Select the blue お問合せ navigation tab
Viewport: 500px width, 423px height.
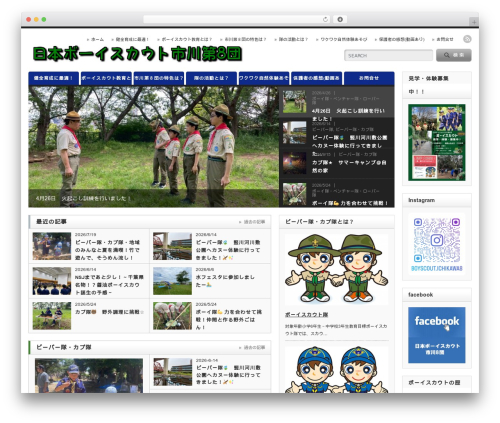pyautogui.click(x=369, y=78)
